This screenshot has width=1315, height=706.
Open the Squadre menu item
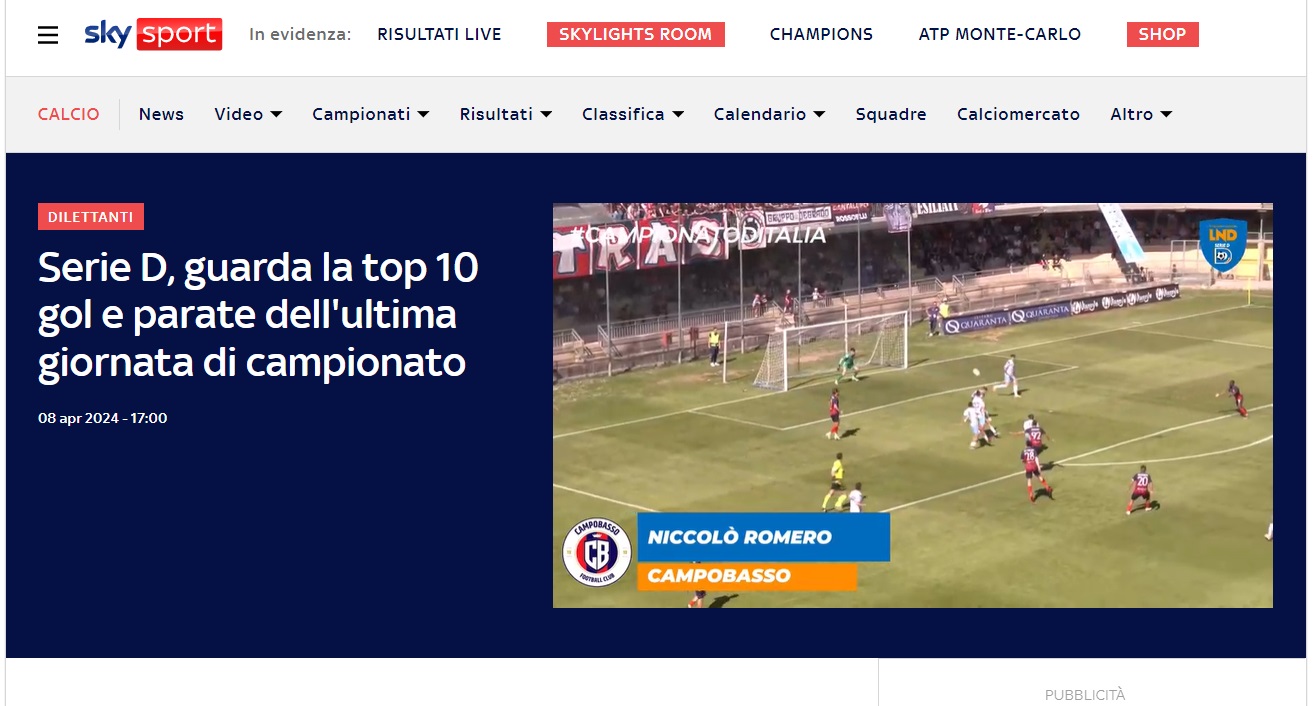[891, 114]
